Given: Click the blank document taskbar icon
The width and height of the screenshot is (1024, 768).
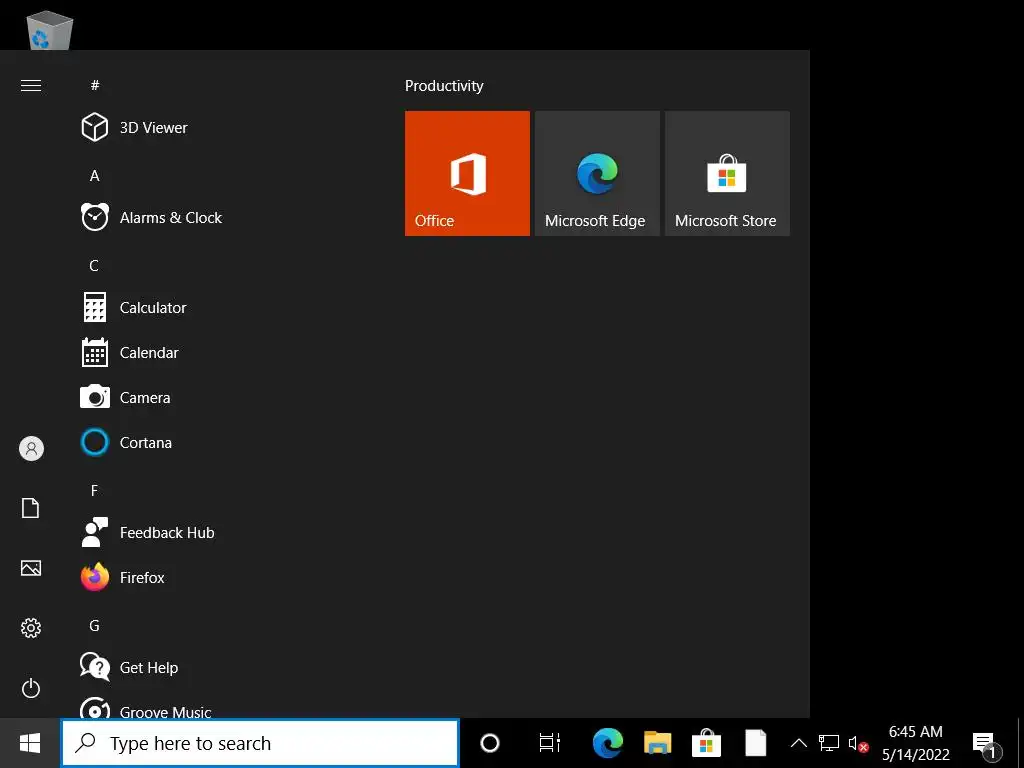Looking at the screenshot, I should [x=756, y=743].
